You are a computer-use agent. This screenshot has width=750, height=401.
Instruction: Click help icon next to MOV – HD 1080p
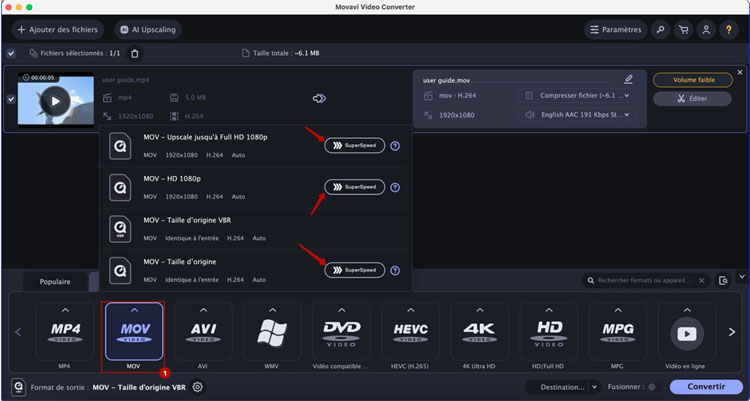[395, 188]
